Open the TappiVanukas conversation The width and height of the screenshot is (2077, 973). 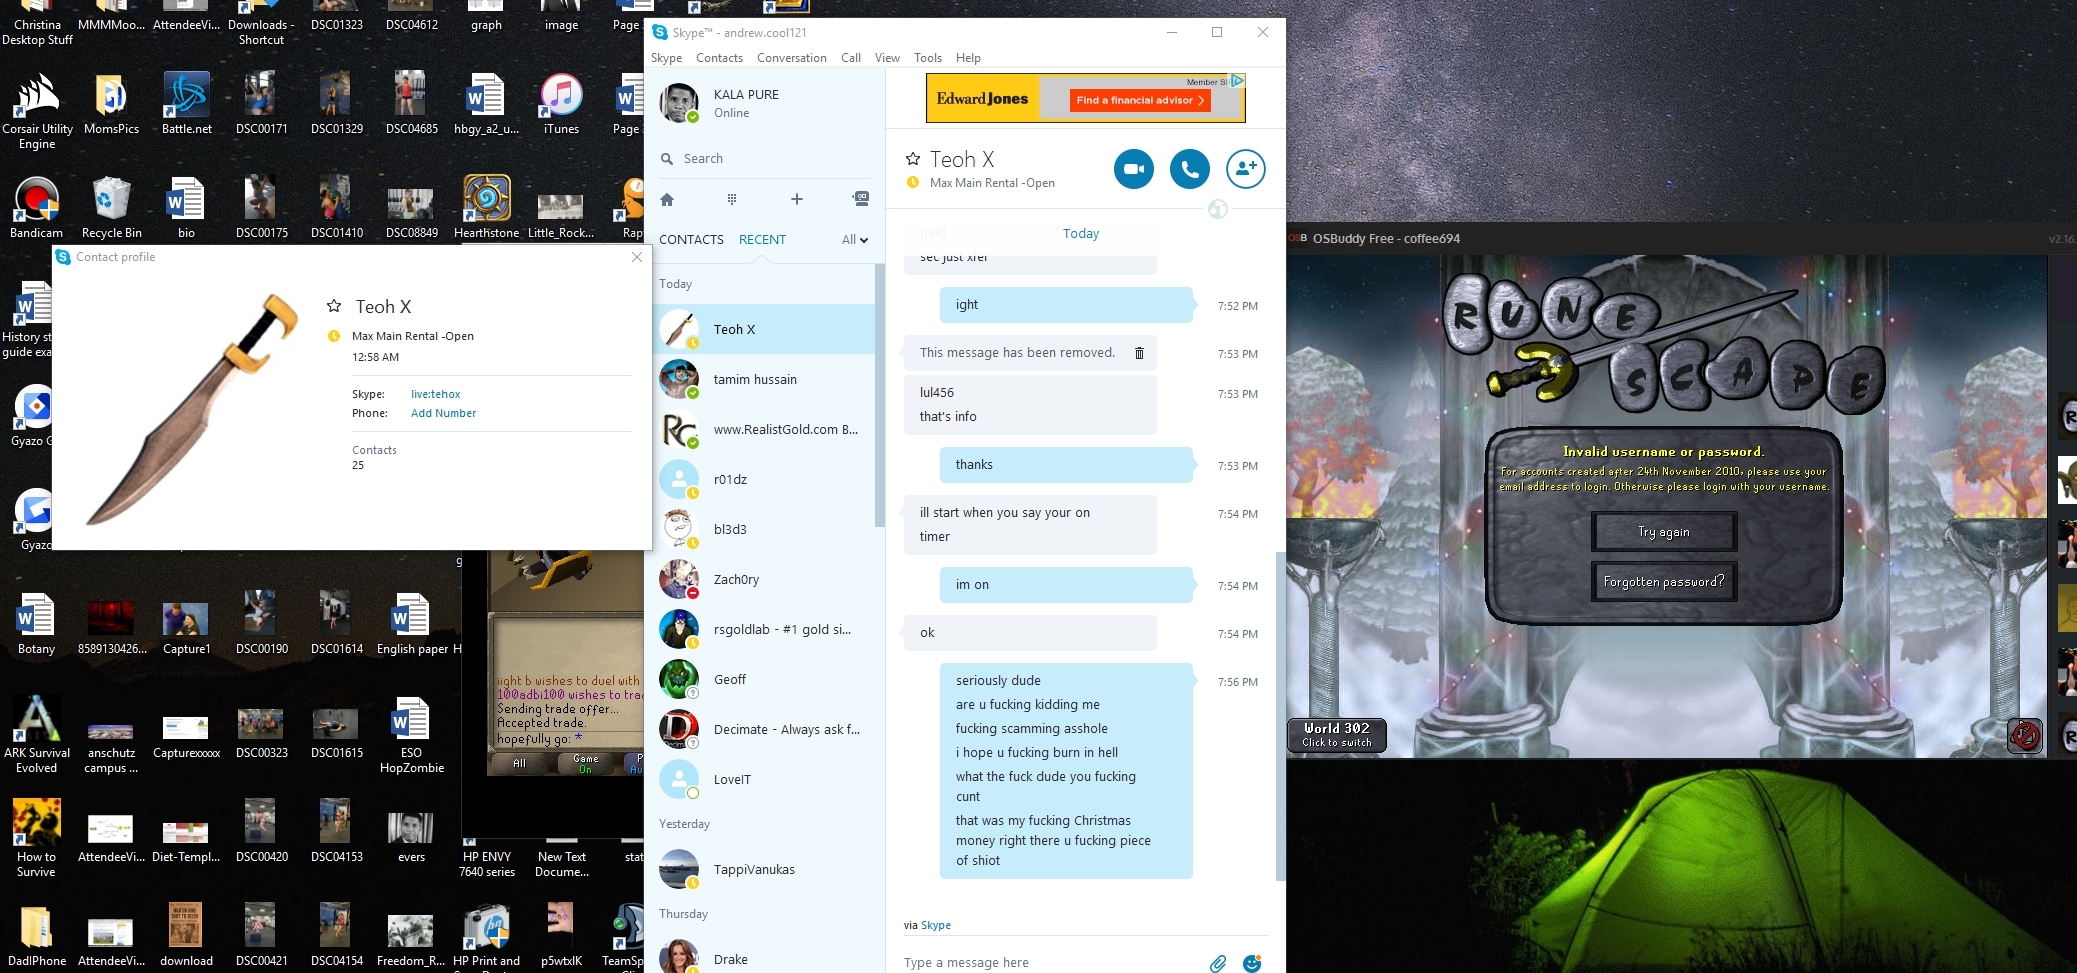coord(765,870)
